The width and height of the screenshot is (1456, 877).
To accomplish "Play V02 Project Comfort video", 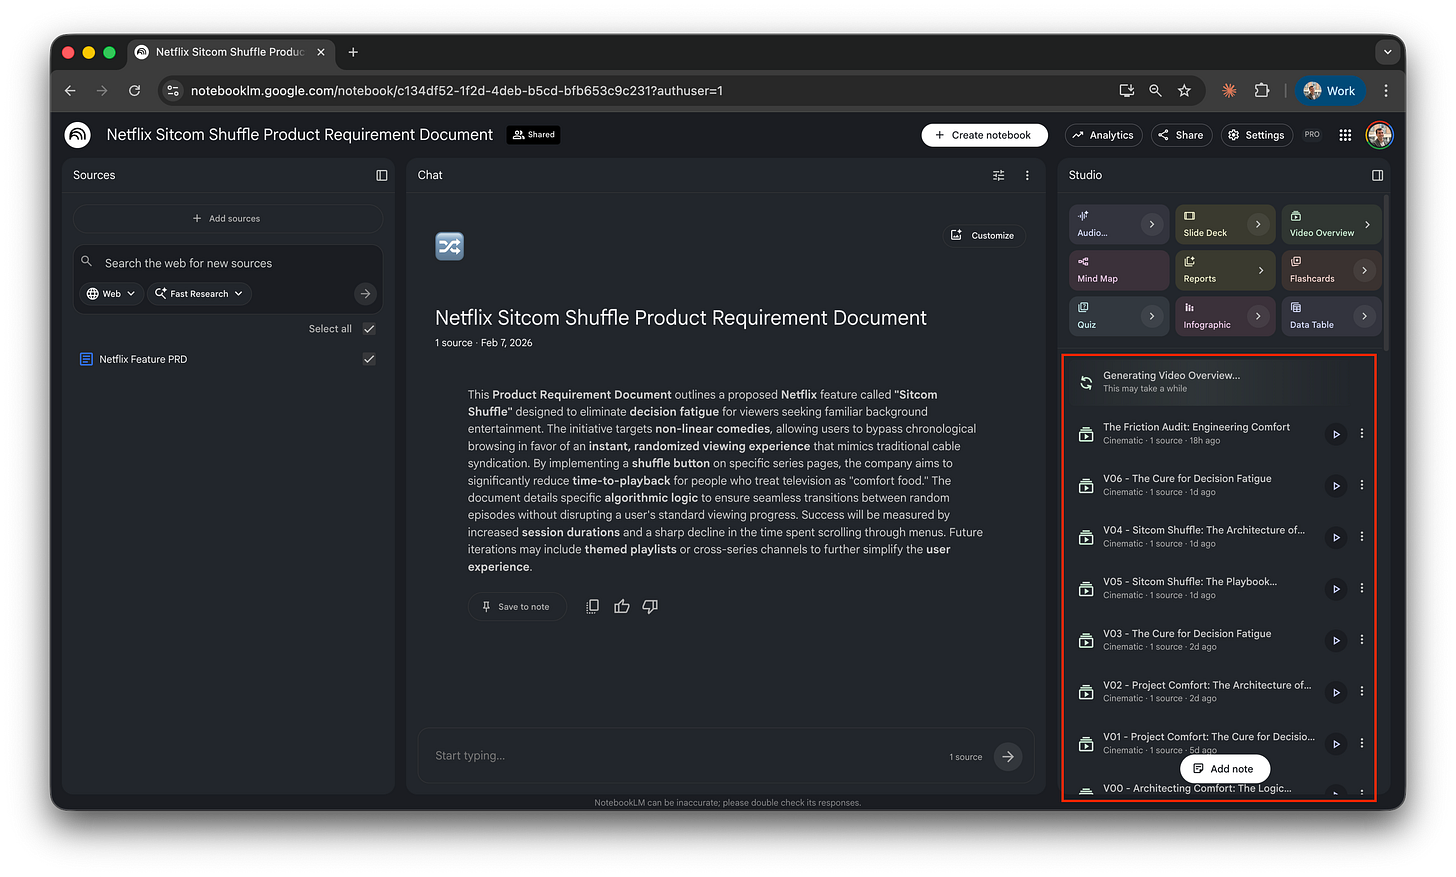I will [1335, 692].
